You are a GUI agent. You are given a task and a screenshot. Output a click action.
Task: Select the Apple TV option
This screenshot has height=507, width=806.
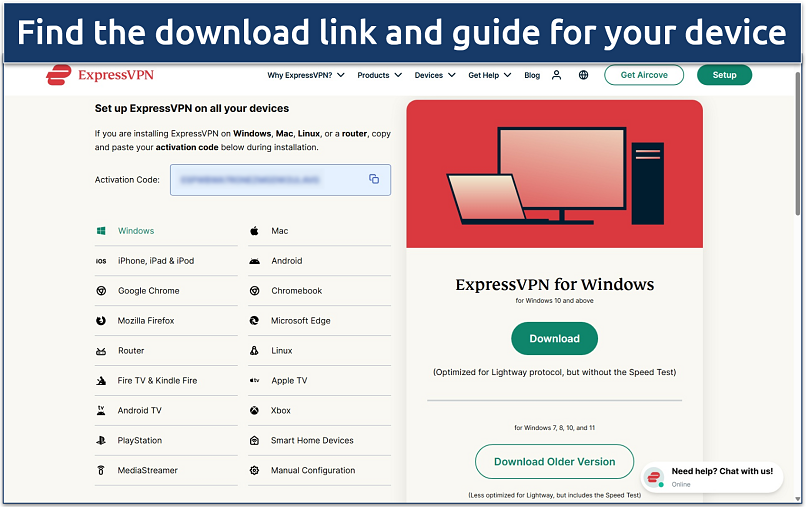tap(320, 381)
